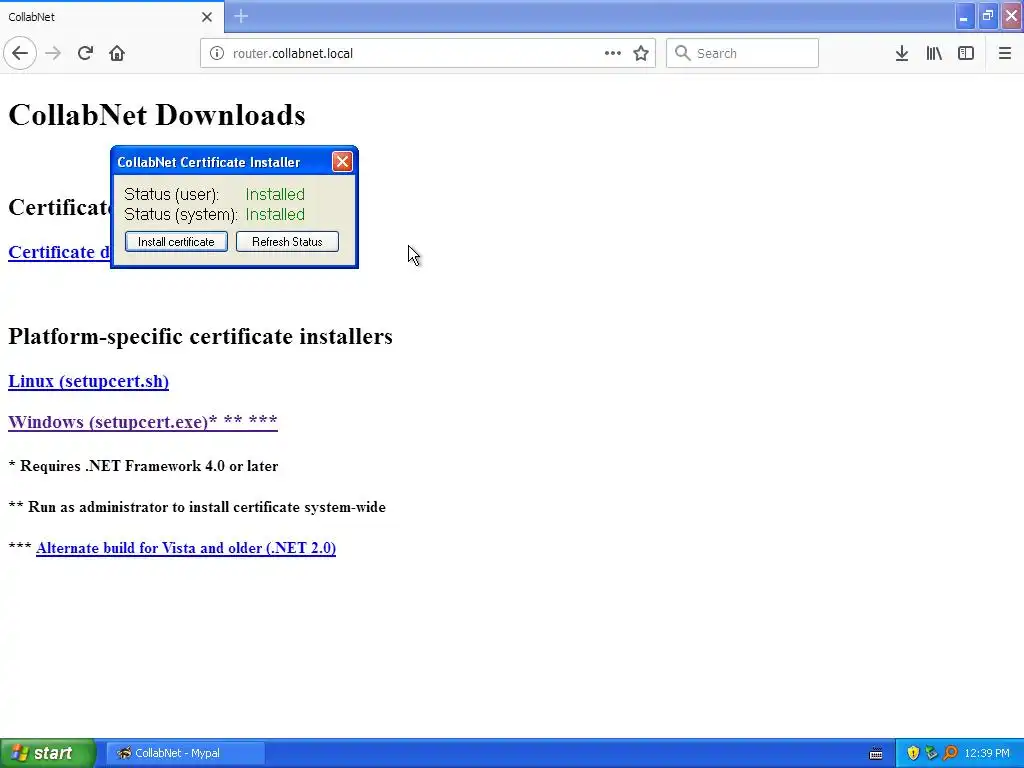Click the magnifier tray icon
Screen dimensions: 1024x768
tap(950, 753)
